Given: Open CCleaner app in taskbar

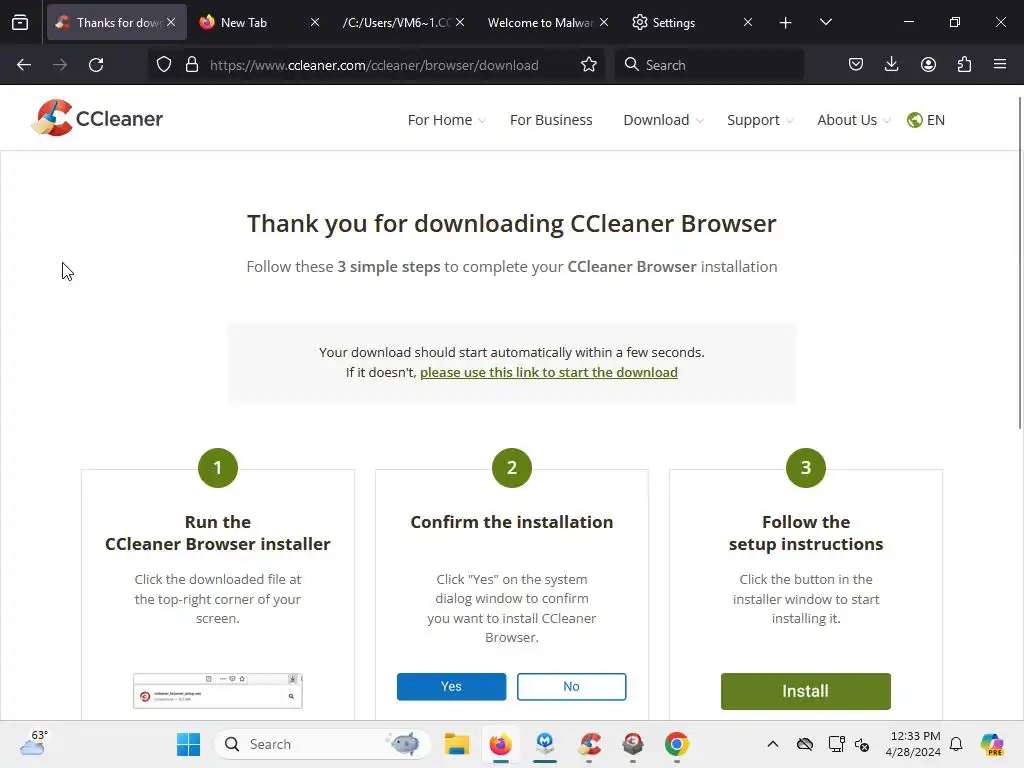Looking at the screenshot, I should pos(589,744).
